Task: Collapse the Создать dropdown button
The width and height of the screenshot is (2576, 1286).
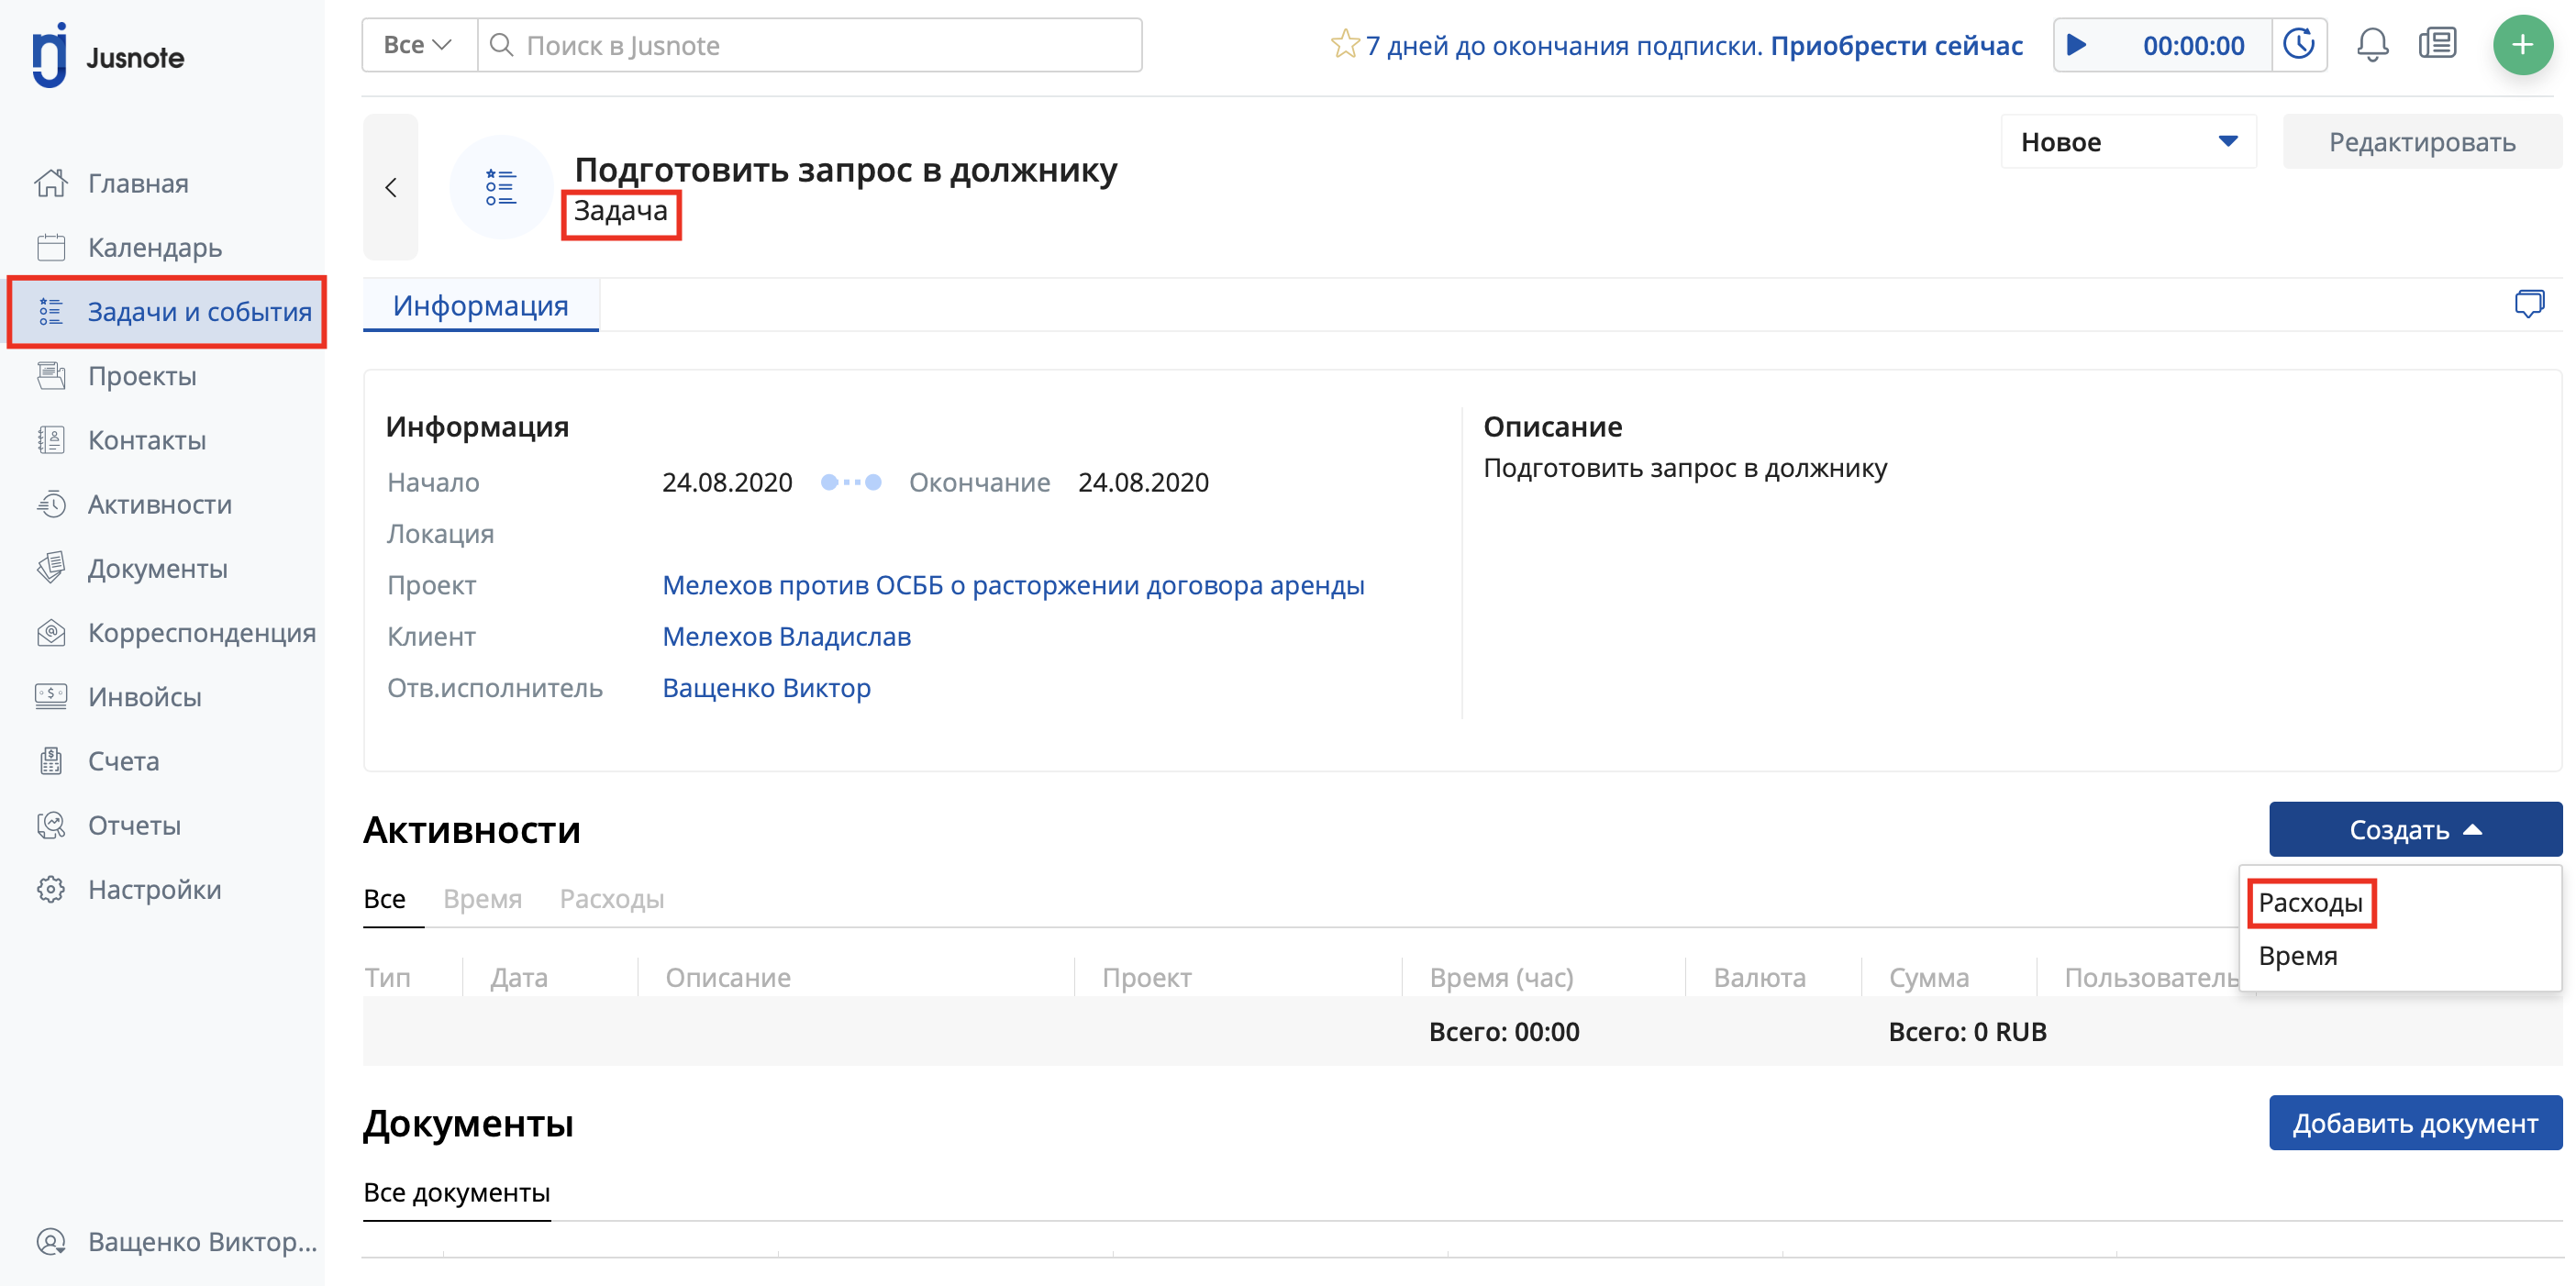Action: tap(2415, 829)
